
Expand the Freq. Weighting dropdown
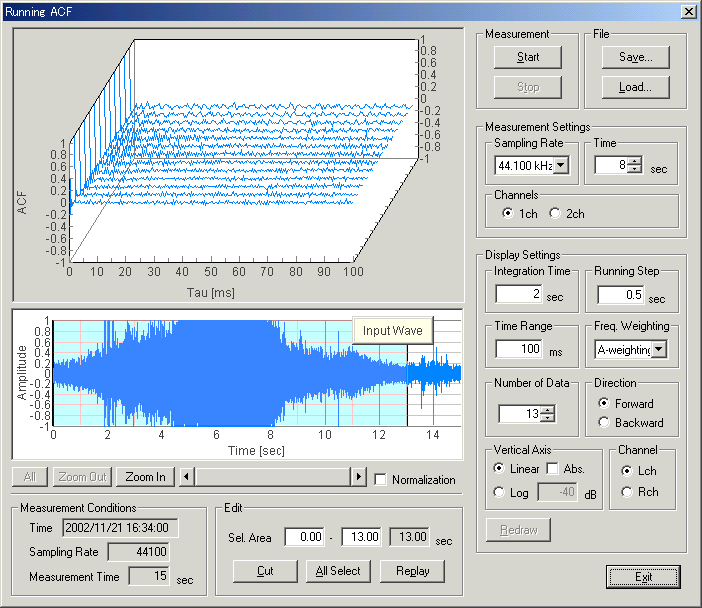pyautogui.click(x=659, y=349)
